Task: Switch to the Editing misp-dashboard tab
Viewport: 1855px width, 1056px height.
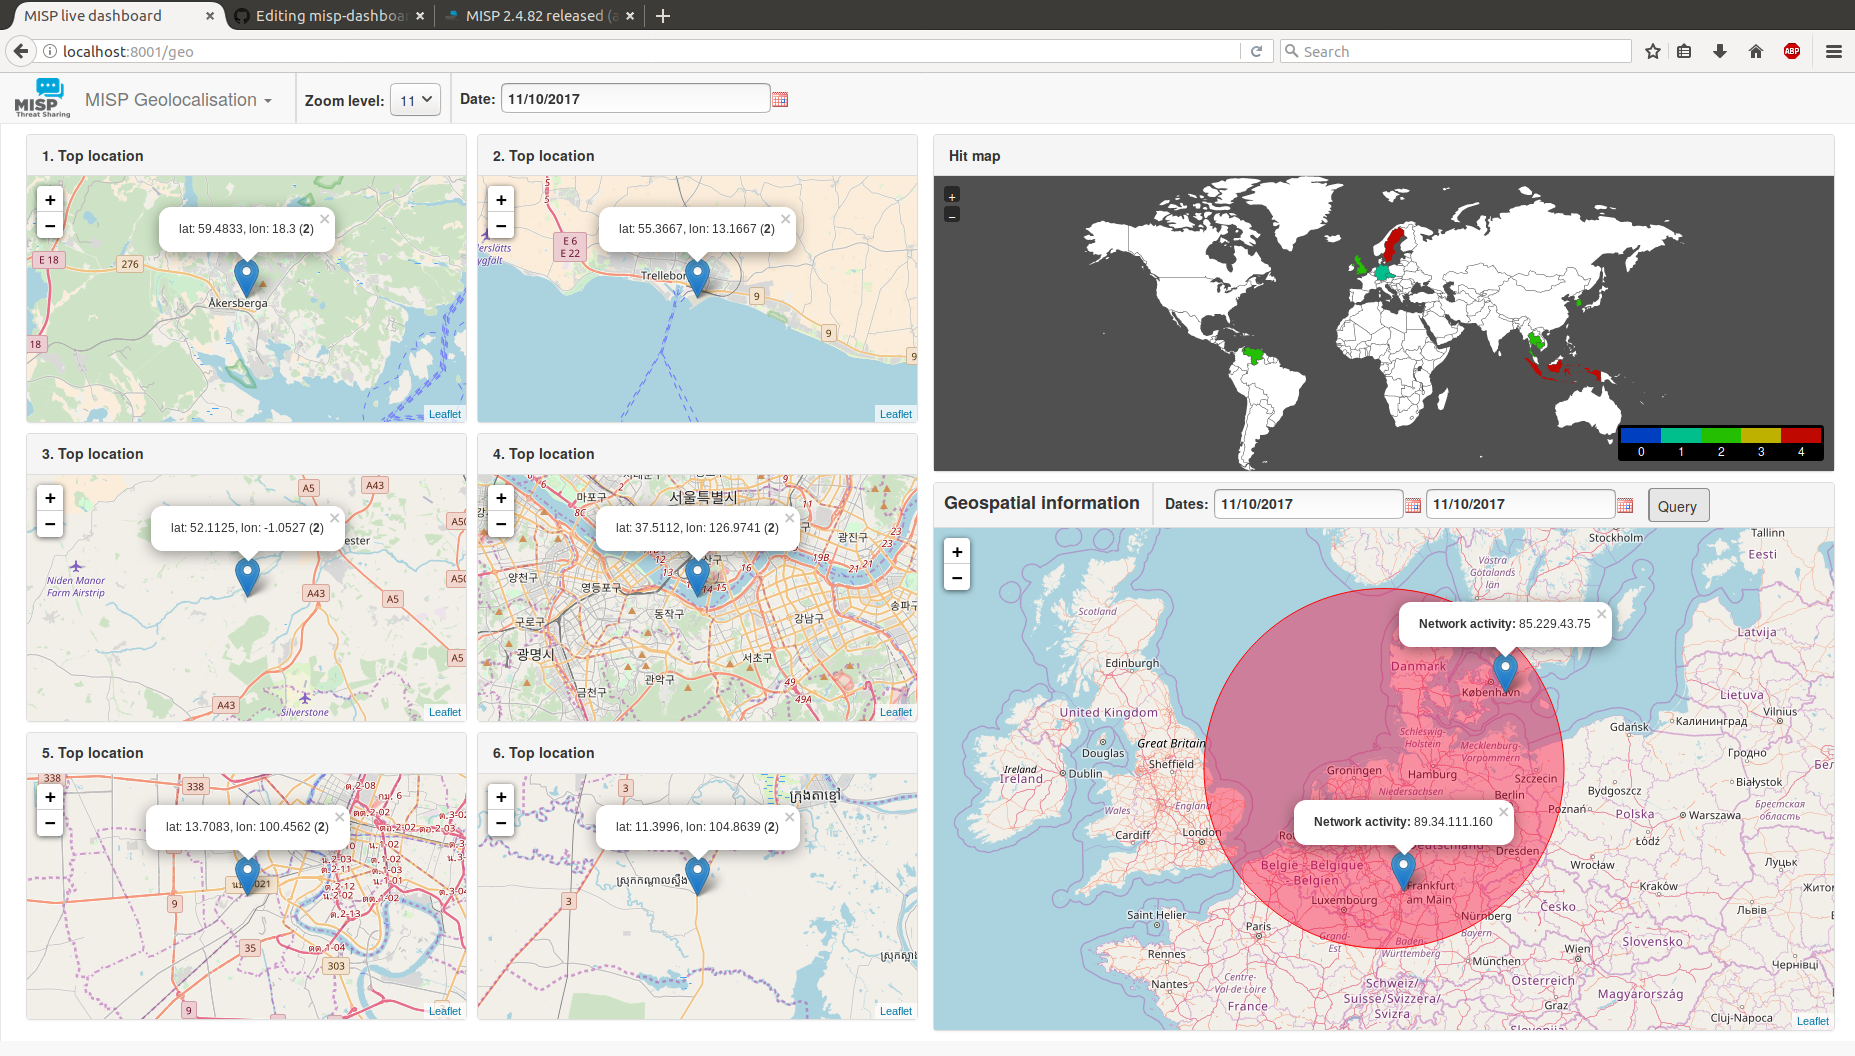Action: [x=329, y=16]
